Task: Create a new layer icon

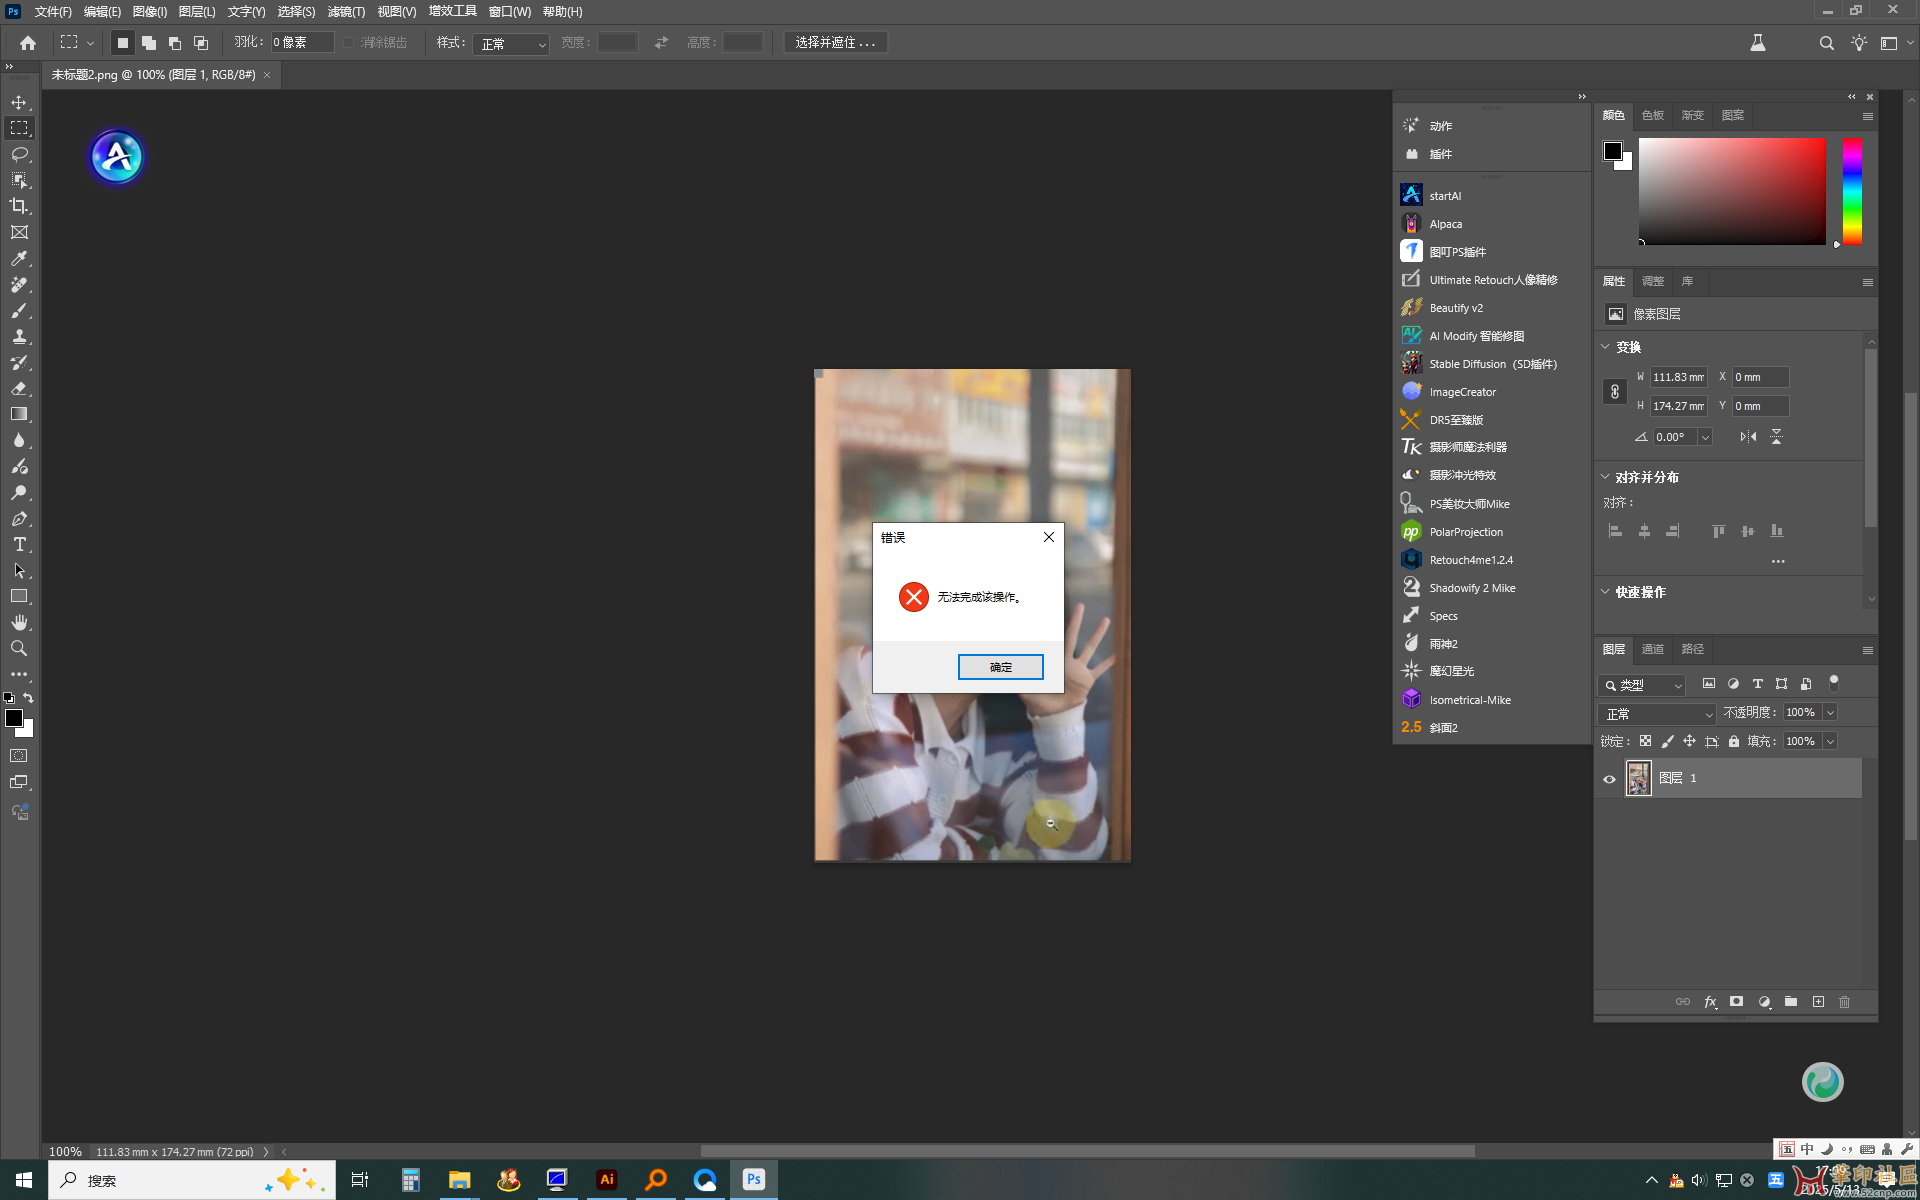Action: click(x=1818, y=1001)
